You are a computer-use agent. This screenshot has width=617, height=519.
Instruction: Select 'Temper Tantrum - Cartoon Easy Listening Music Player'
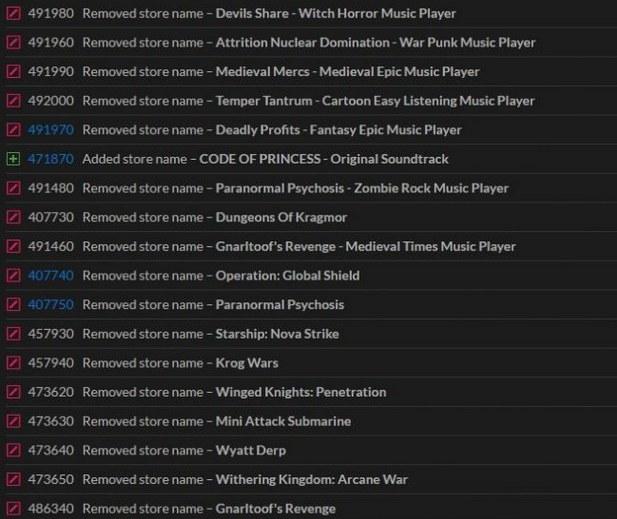[375, 101]
